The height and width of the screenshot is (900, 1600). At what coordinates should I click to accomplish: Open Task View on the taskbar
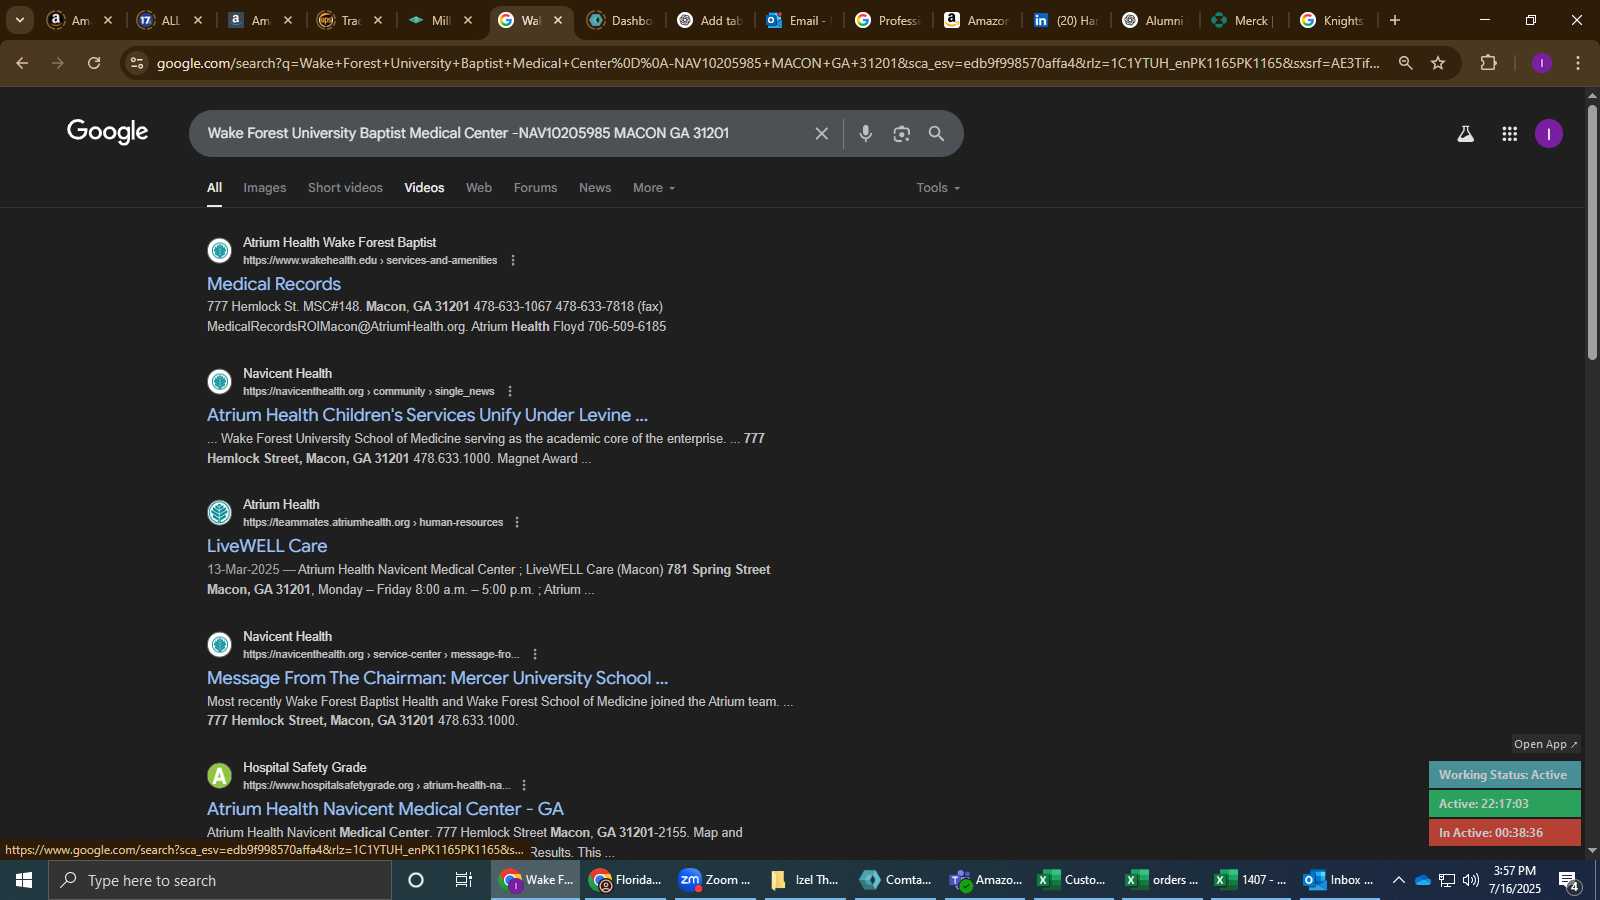tap(464, 880)
